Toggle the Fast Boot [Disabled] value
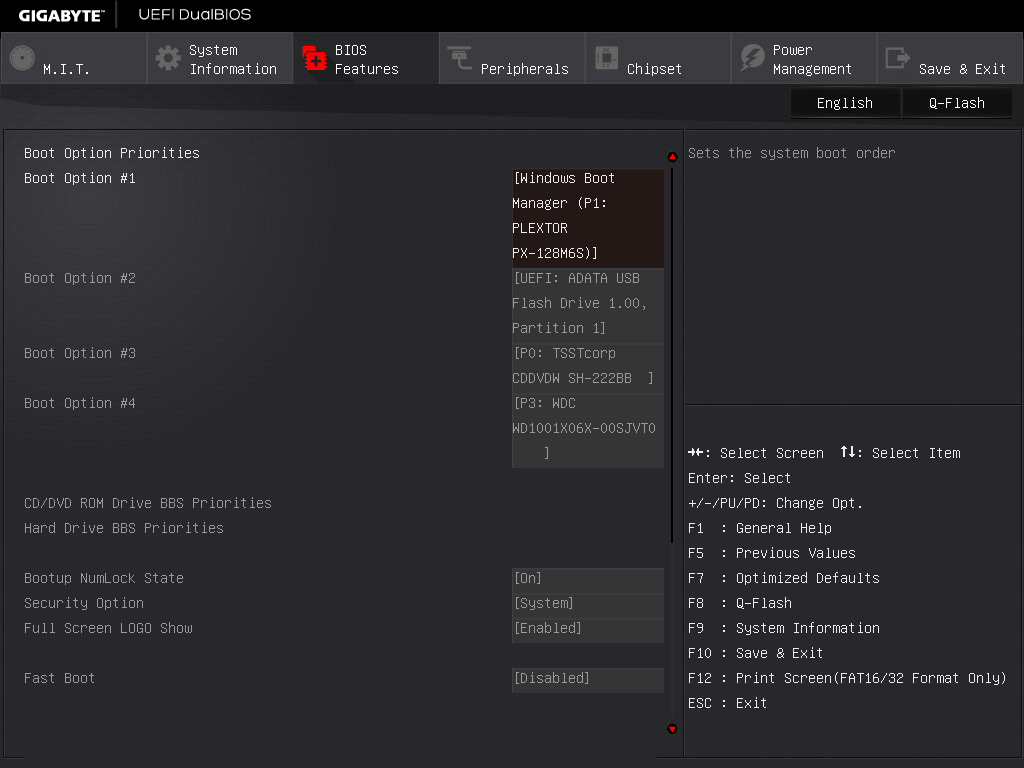 (588, 678)
